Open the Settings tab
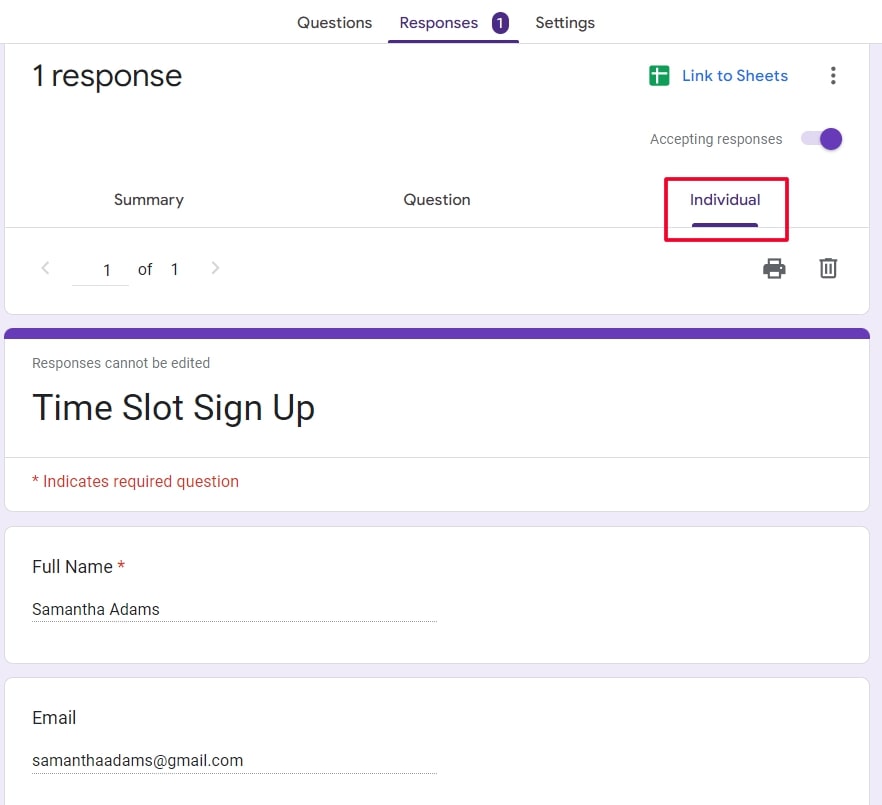The height and width of the screenshot is (805, 882). (565, 22)
